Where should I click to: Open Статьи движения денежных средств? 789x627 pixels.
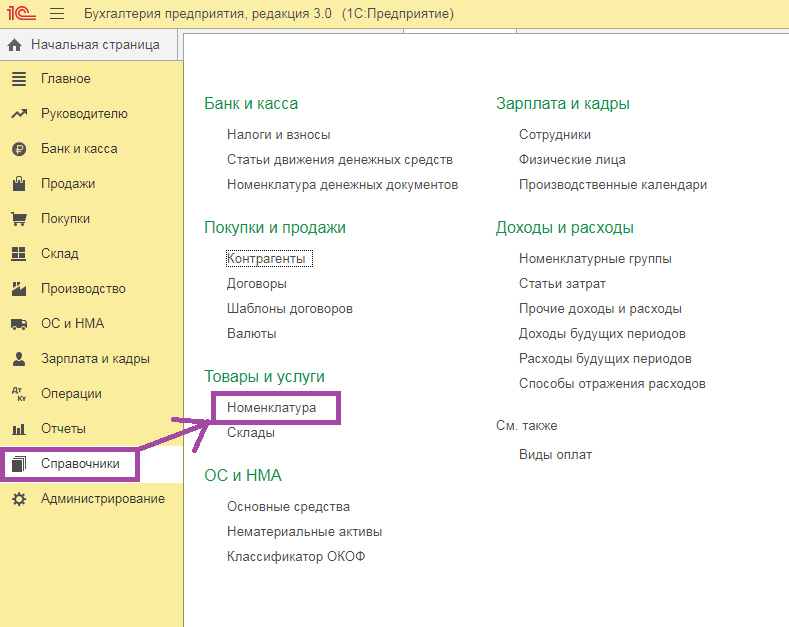tap(340, 160)
